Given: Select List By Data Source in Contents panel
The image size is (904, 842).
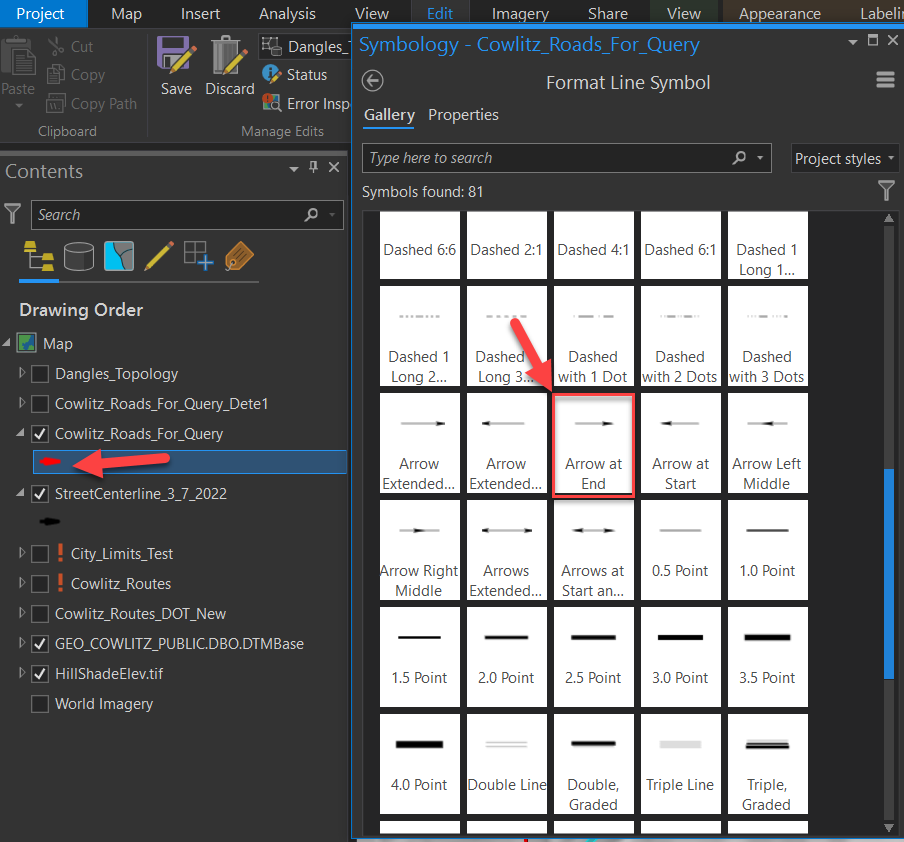Looking at the screenshot, I should [x=79, y=256].
